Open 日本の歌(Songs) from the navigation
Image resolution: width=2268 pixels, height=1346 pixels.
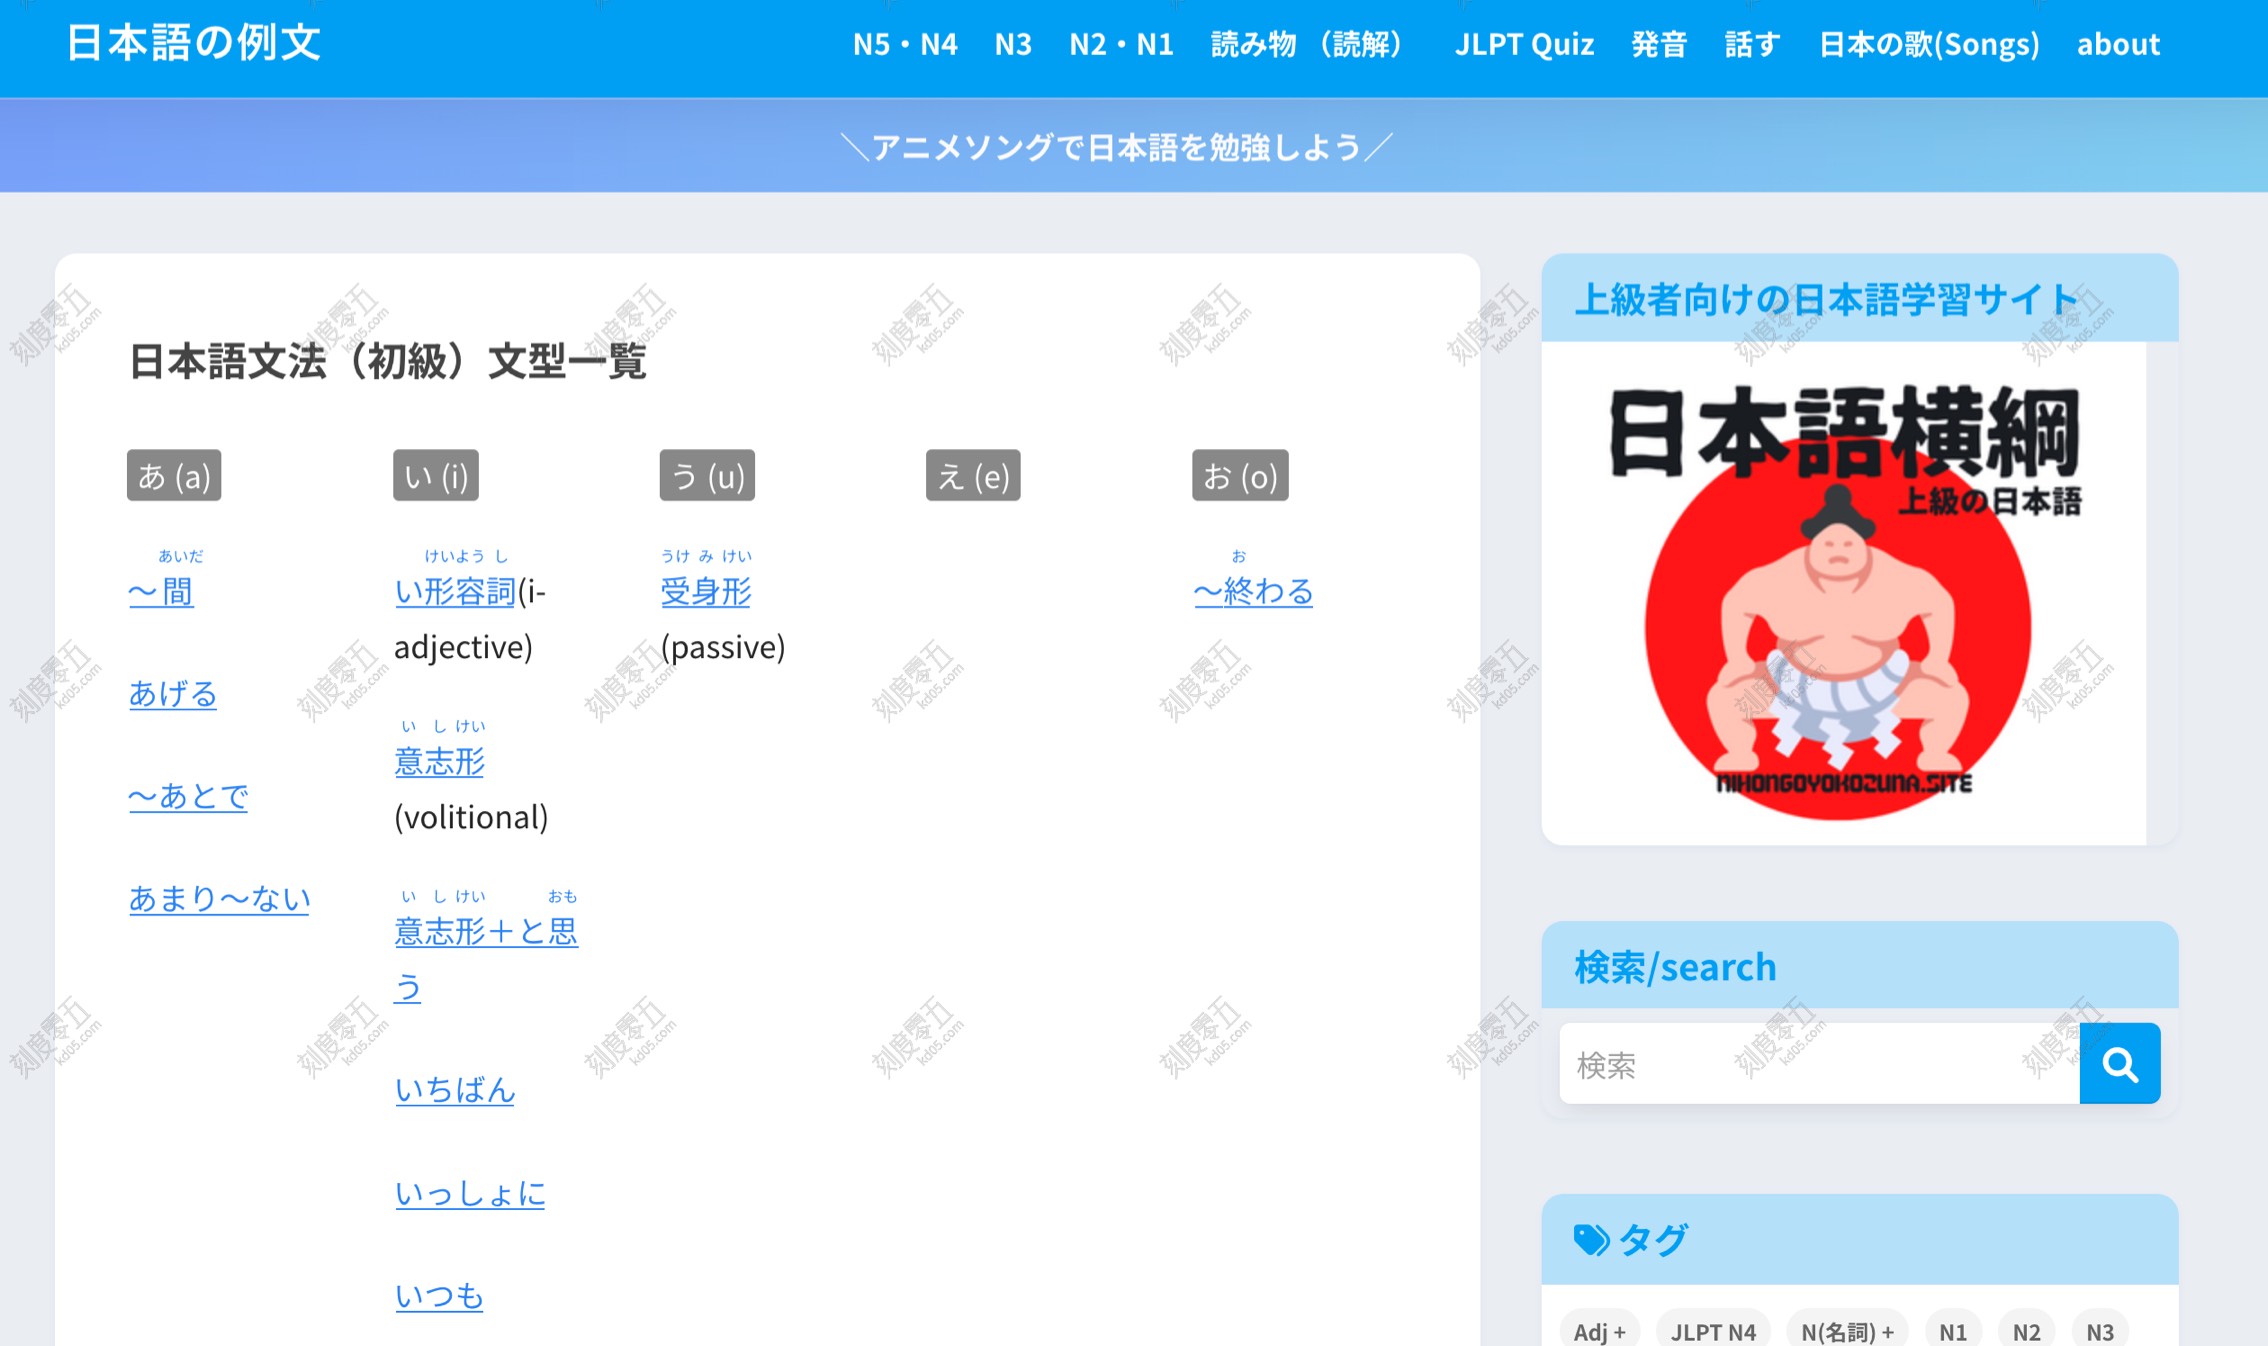point(1930,44)
